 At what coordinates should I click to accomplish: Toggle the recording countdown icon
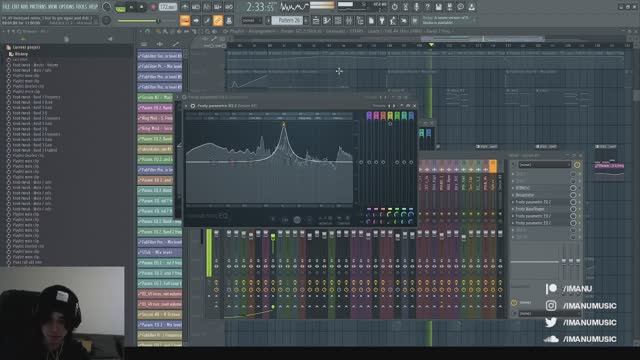pos(207,7)
